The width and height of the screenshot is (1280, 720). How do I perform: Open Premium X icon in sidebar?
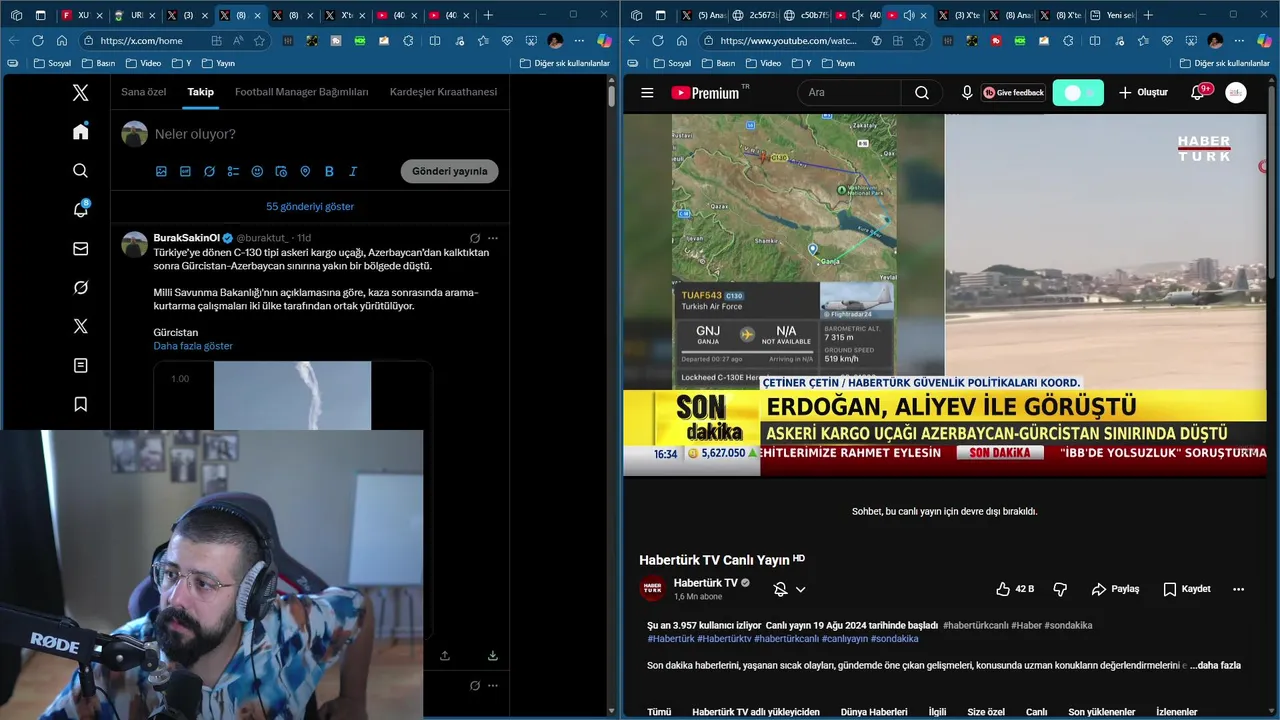[81, 326]
